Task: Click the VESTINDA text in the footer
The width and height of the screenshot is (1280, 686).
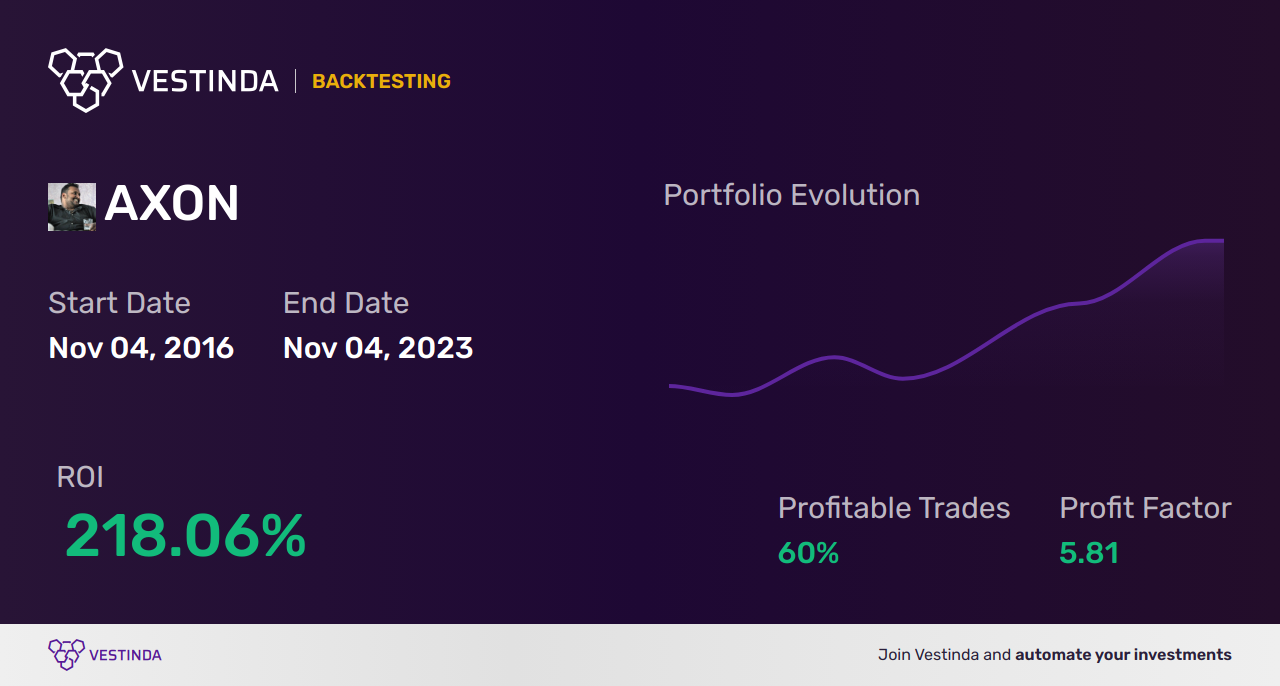Action: [125, 656]
